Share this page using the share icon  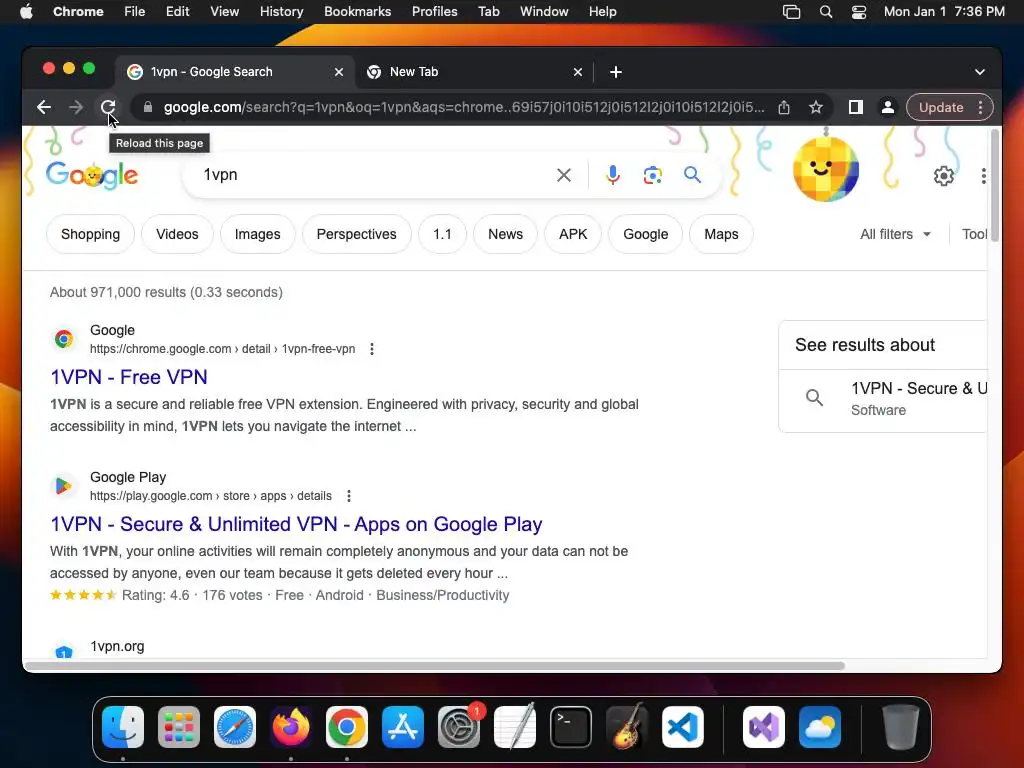[x=784, y=107]
